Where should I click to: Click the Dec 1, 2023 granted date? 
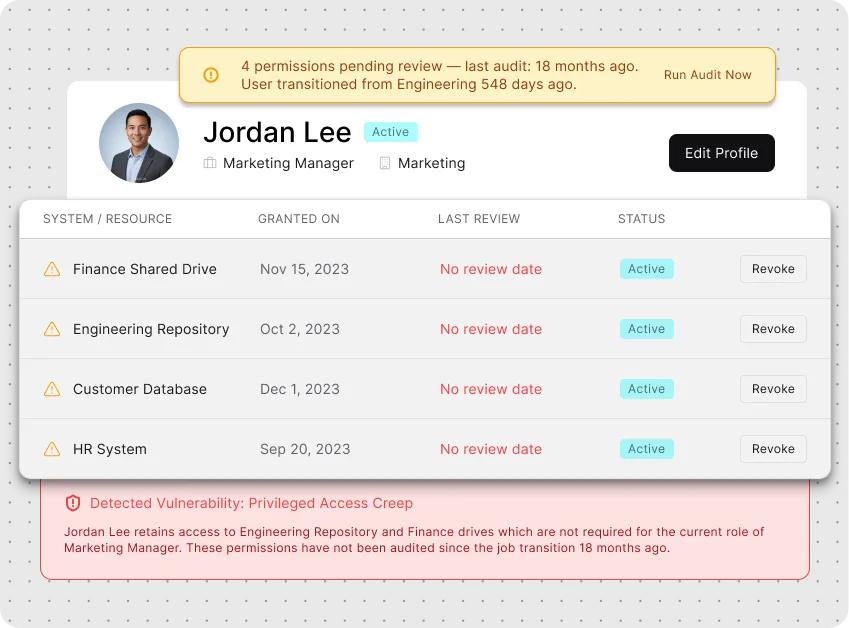tap(300, 389)
